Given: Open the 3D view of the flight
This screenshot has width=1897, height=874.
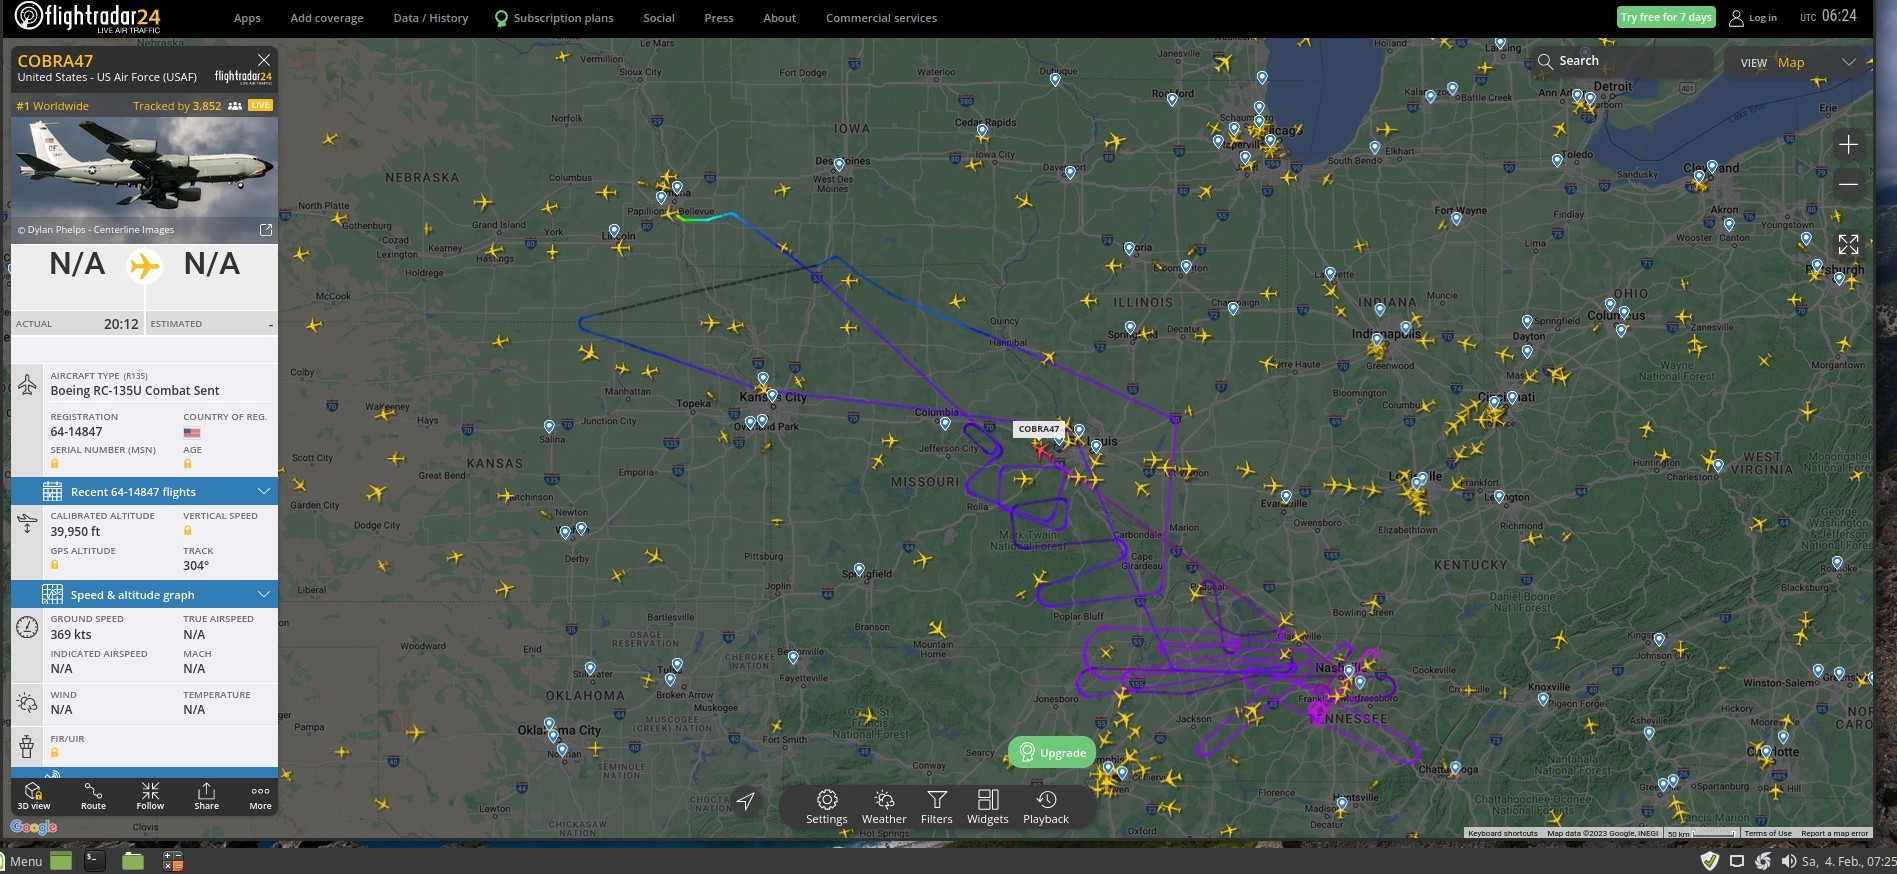Looking at the screenshot, I should tap(33, 796).
